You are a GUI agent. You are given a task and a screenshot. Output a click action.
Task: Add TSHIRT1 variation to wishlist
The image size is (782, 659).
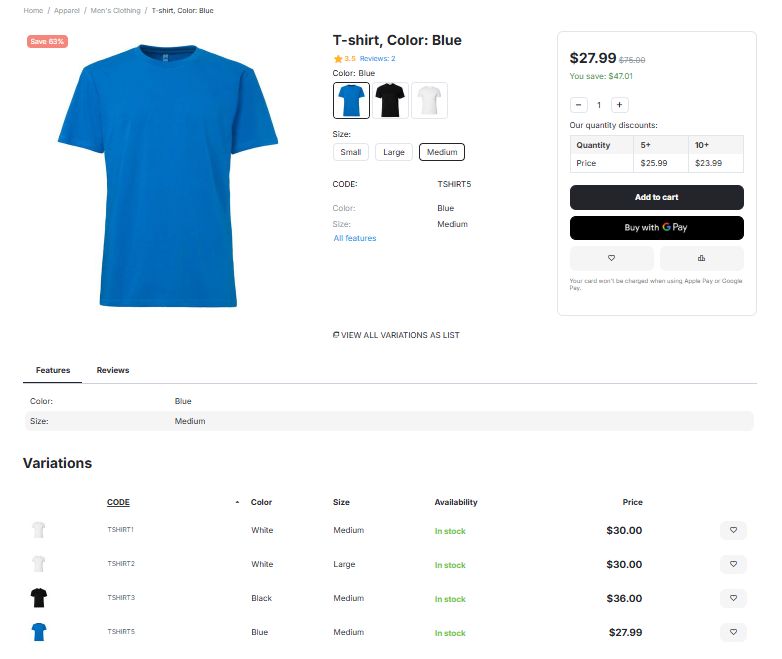[733, 530]
